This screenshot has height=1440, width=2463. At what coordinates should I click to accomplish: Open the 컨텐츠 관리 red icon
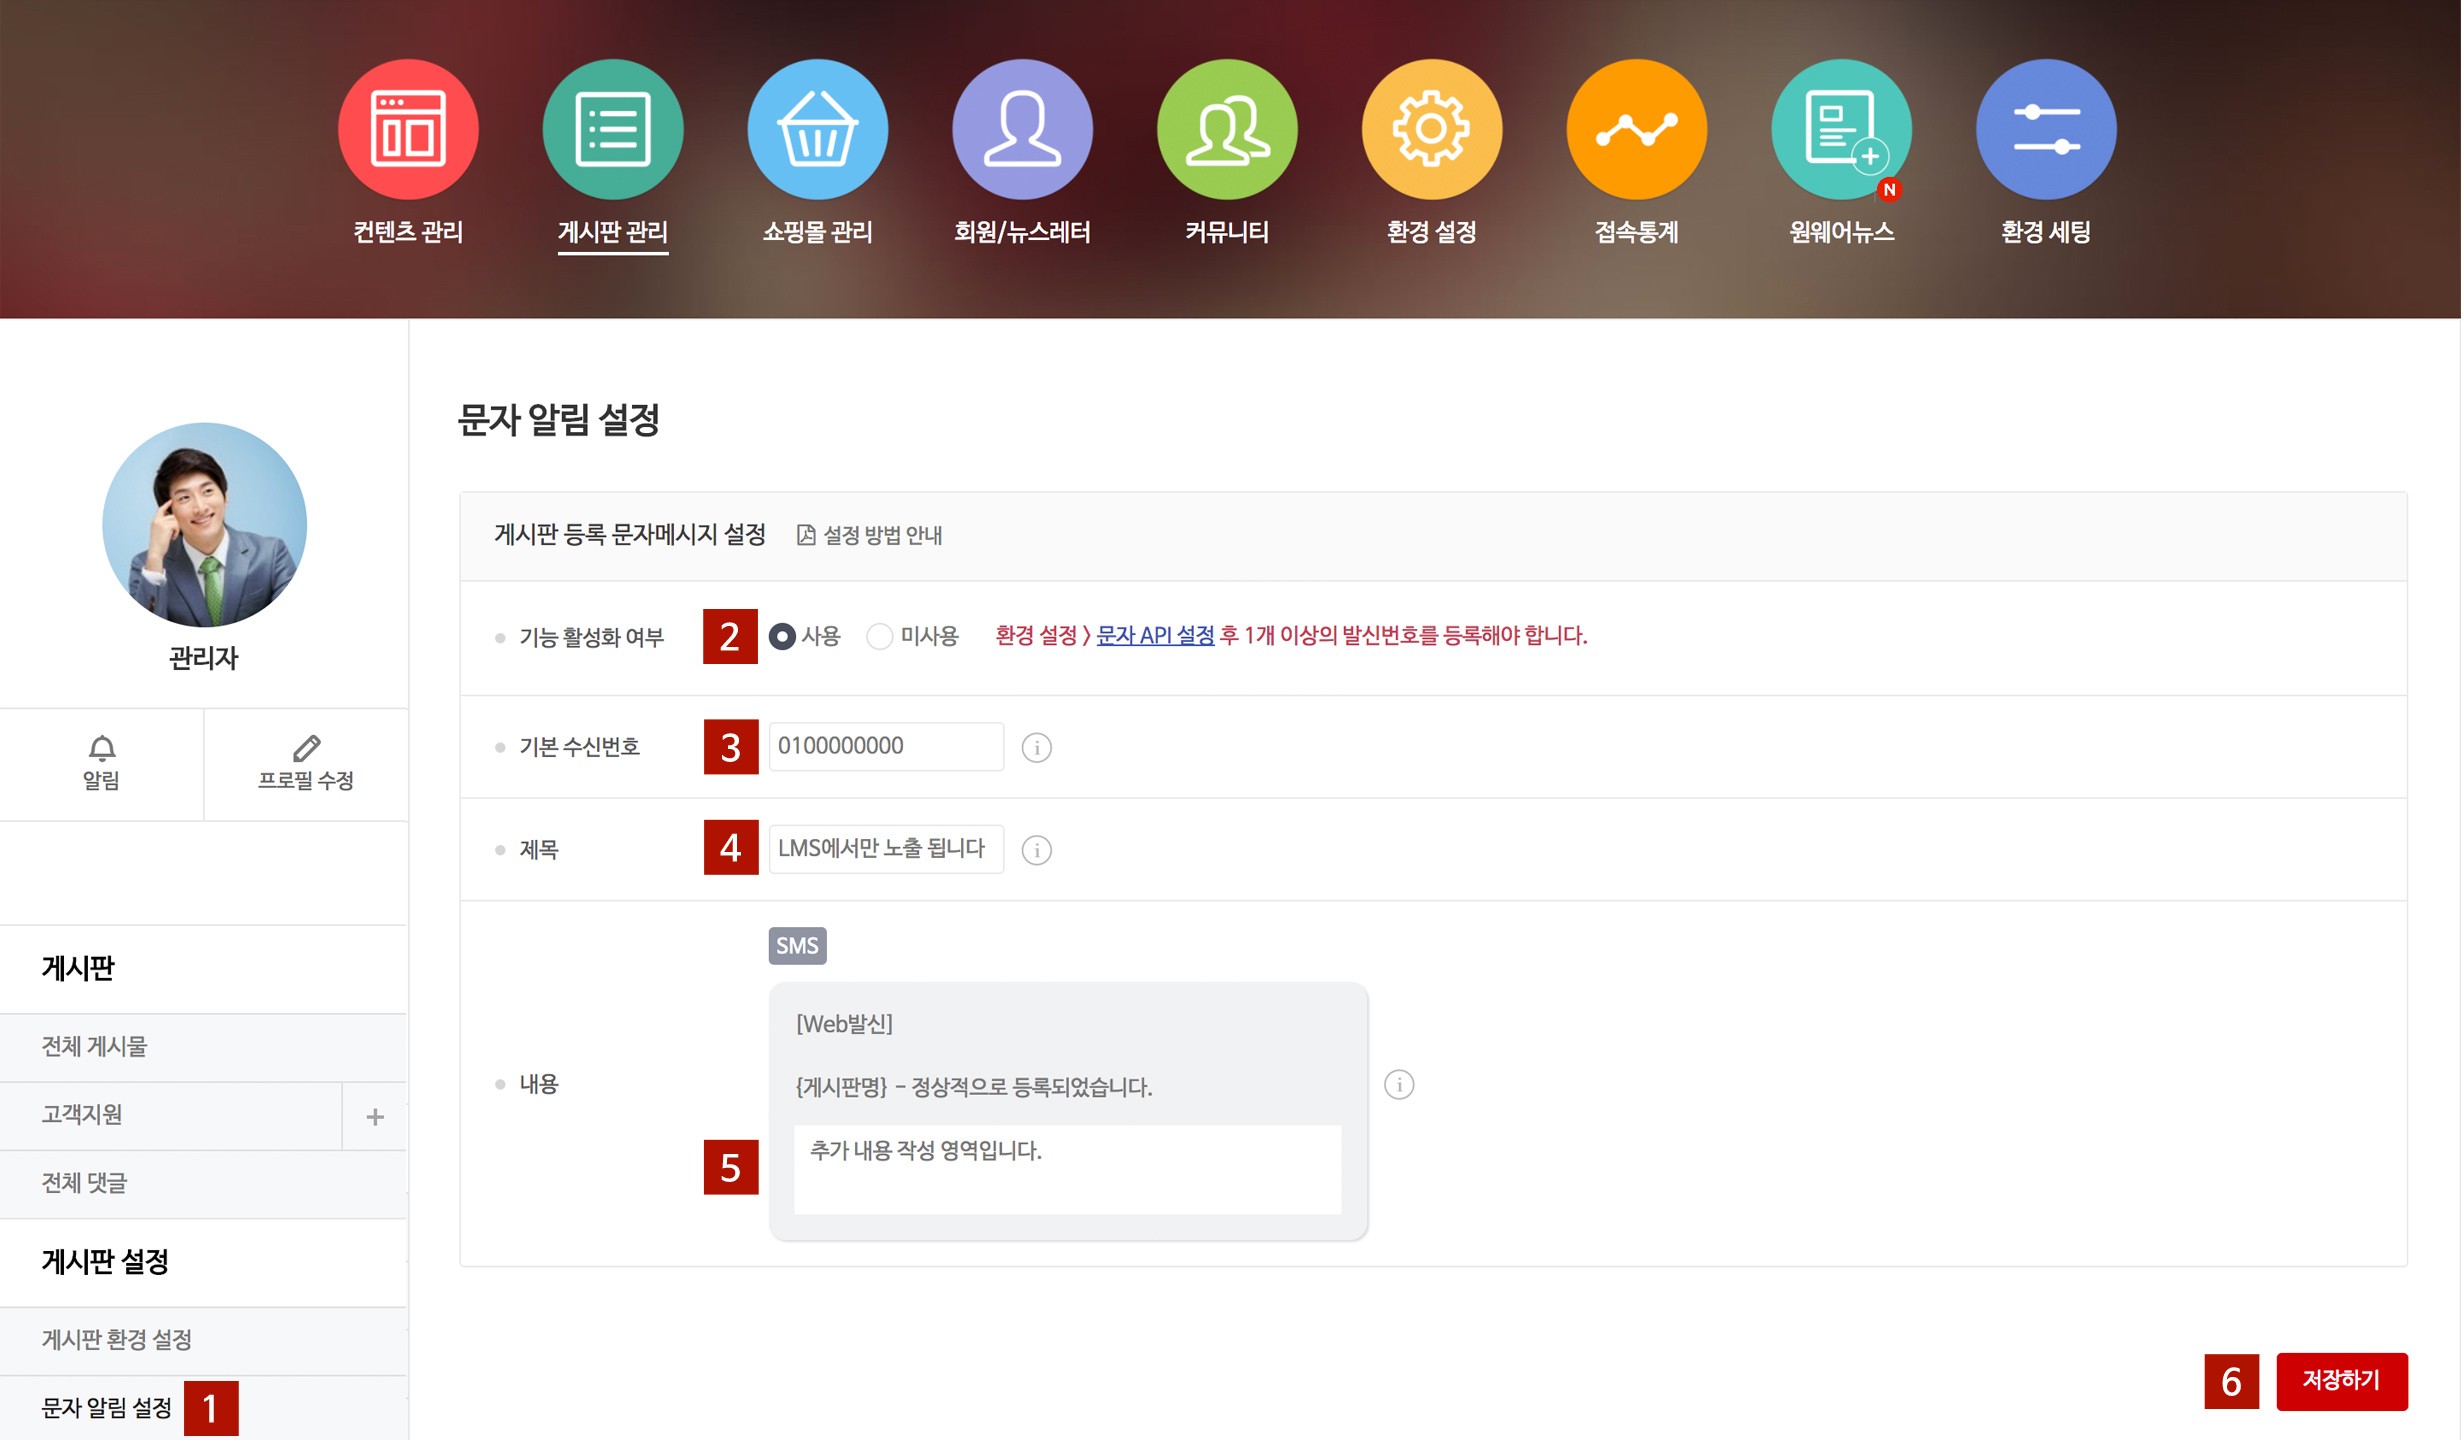[408, 129]
